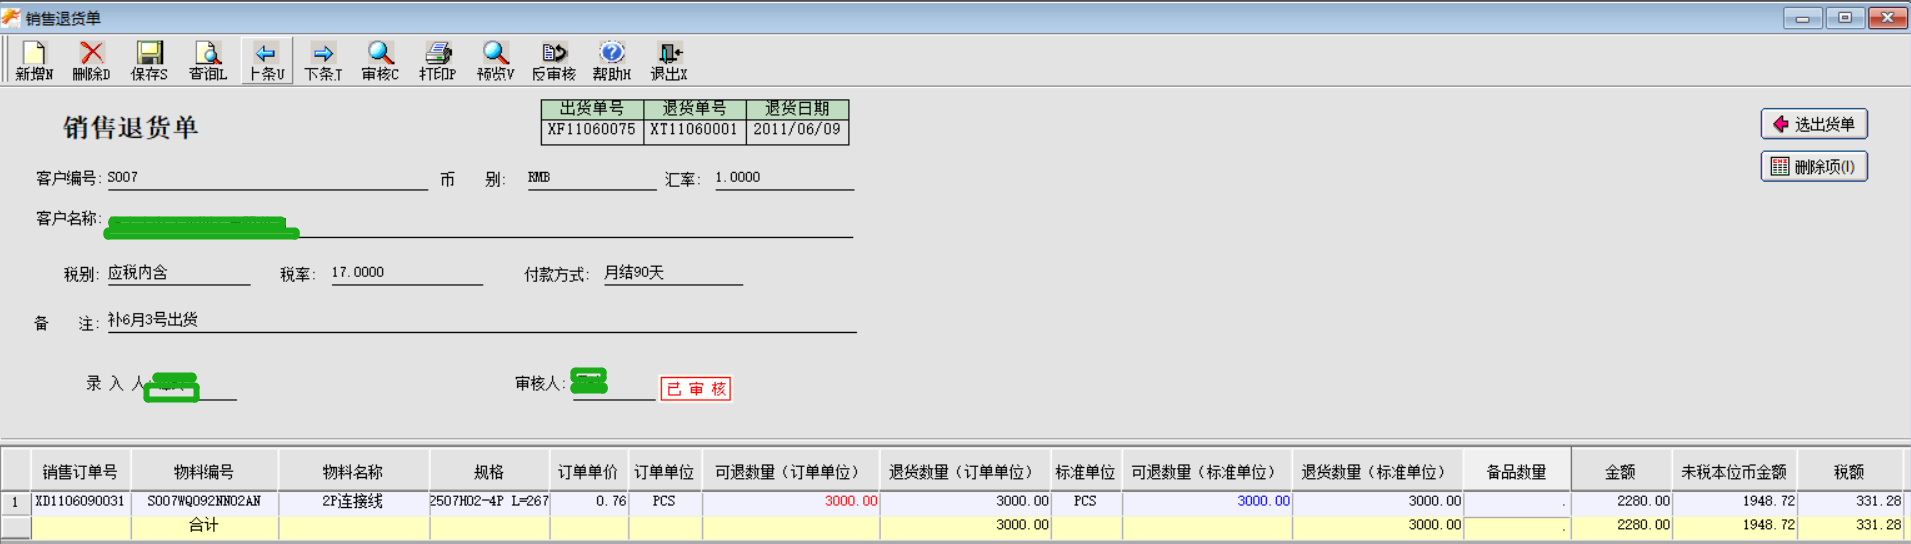Click the 审核C audit icon
This screenshot has width=1911, height=544.
380,61
